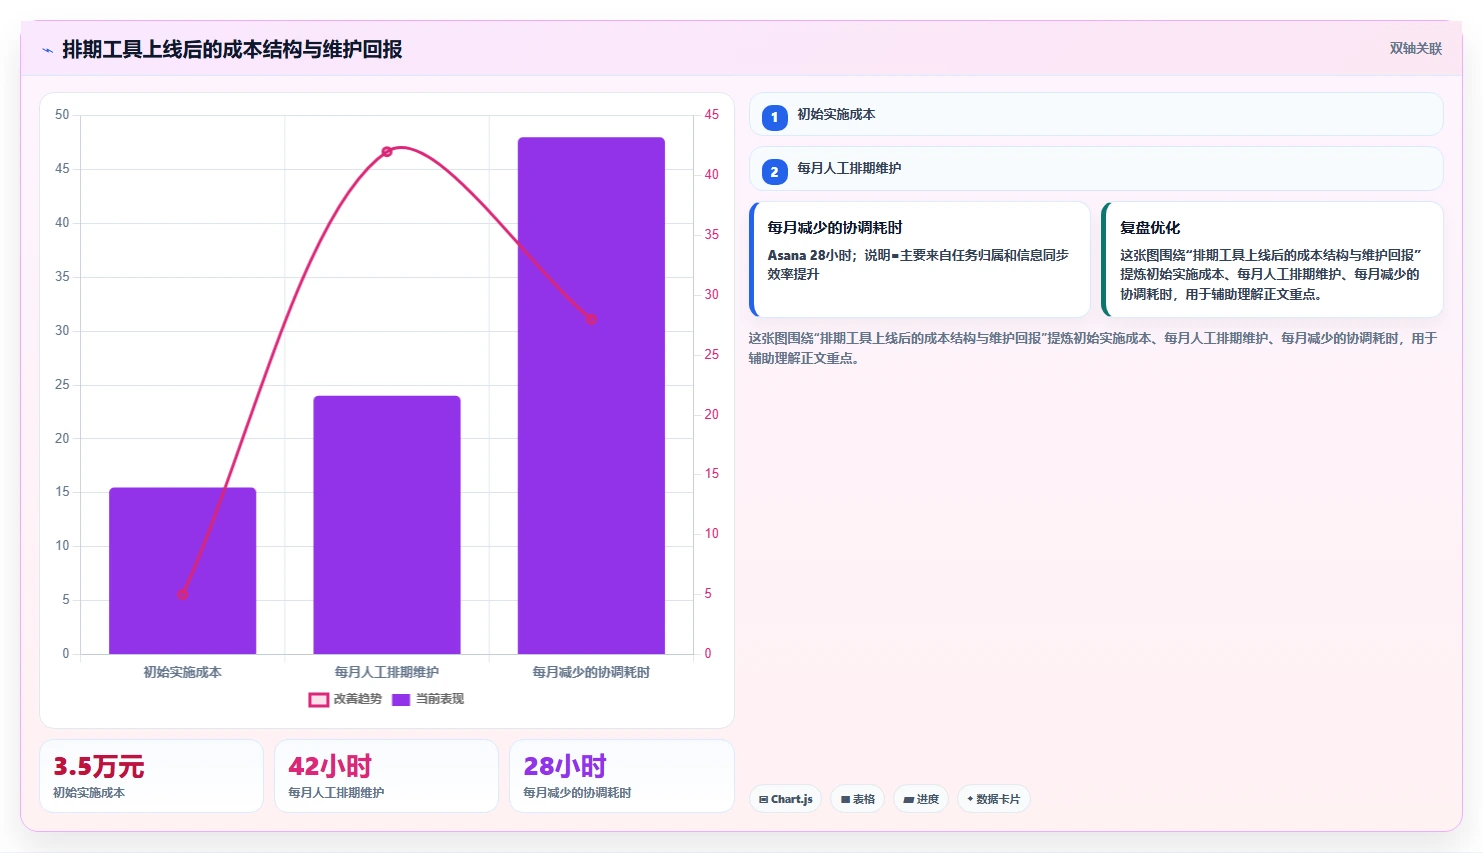Click the title 排期工具上线后的成本结构与维护回报
This screenshot has width=1483, height=853.
232,49
